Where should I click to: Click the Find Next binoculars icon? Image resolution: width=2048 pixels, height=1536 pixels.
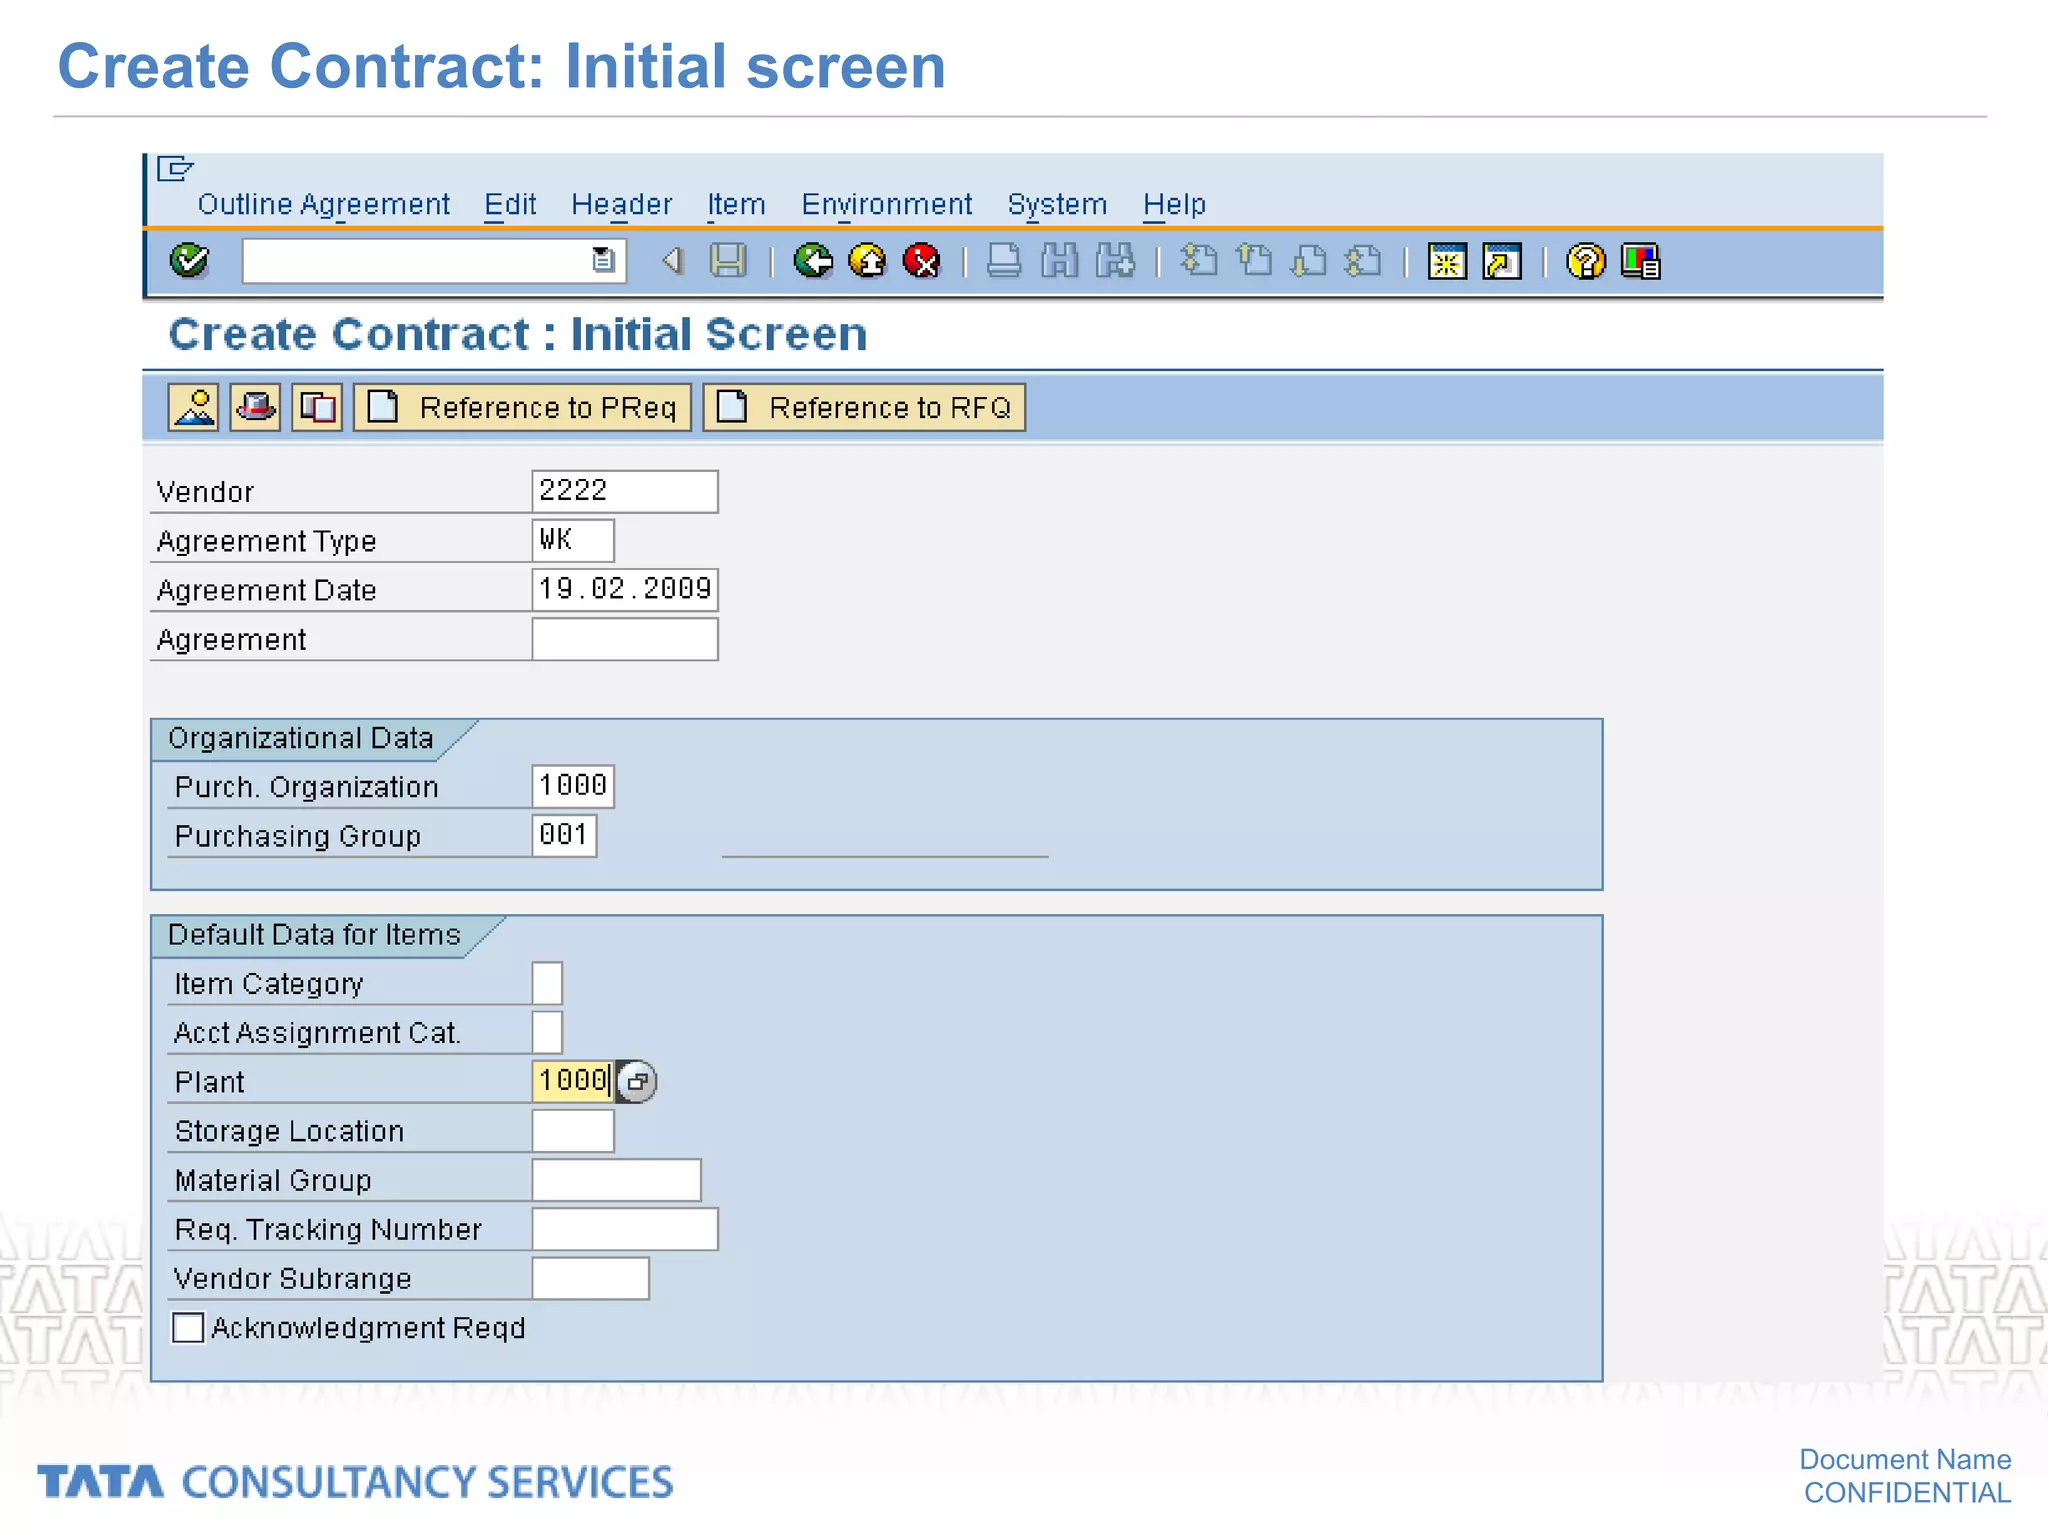tap(1115, 261)
